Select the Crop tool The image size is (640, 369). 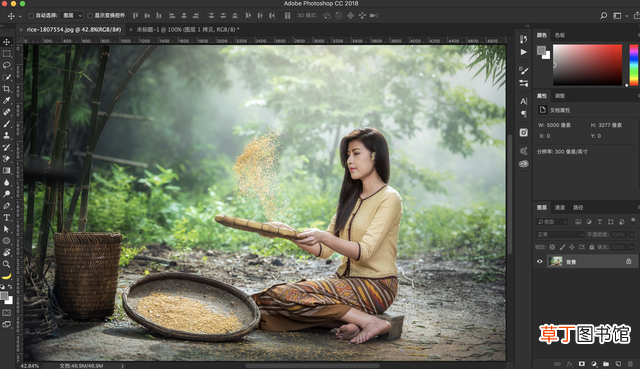[x=7, y=89]
